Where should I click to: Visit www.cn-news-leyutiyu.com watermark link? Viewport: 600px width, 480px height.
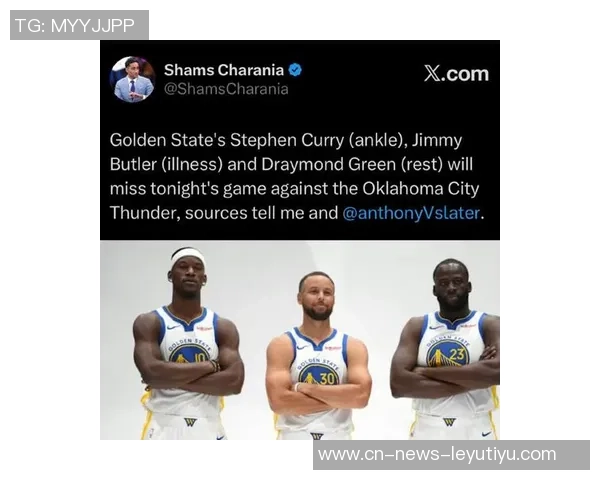click(x=437, y=454)
